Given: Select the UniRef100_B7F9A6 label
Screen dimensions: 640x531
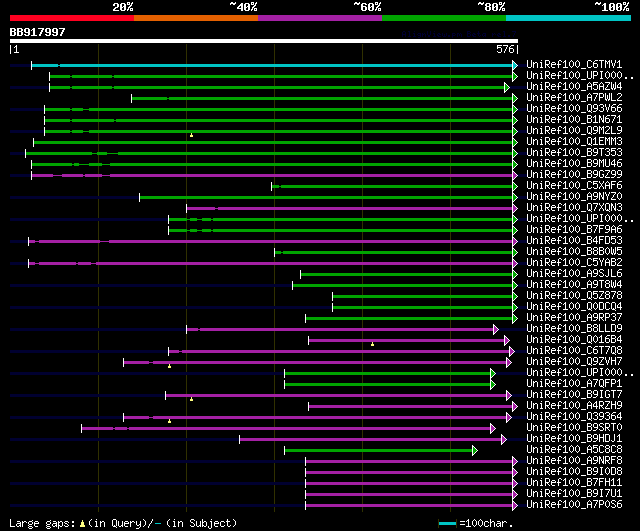Looking at the screenshot, I should tap(574, 230).
